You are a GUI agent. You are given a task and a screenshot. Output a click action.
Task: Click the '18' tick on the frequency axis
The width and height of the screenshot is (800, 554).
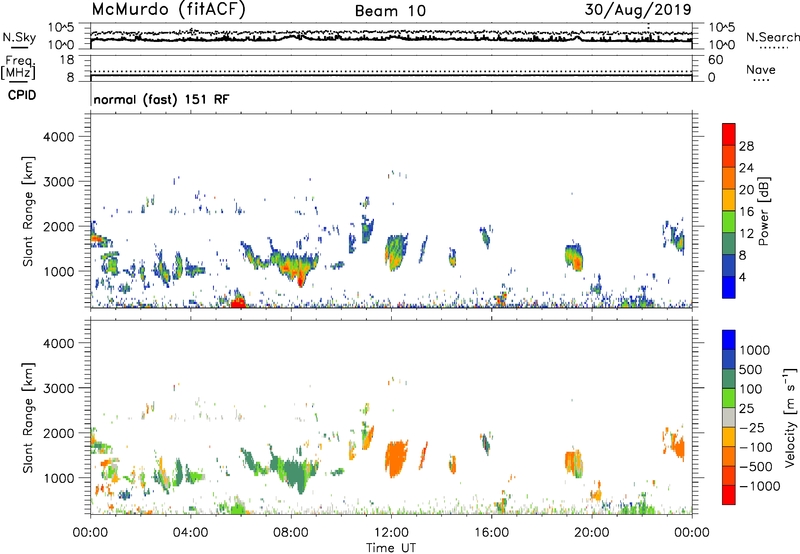pos(66,60)
